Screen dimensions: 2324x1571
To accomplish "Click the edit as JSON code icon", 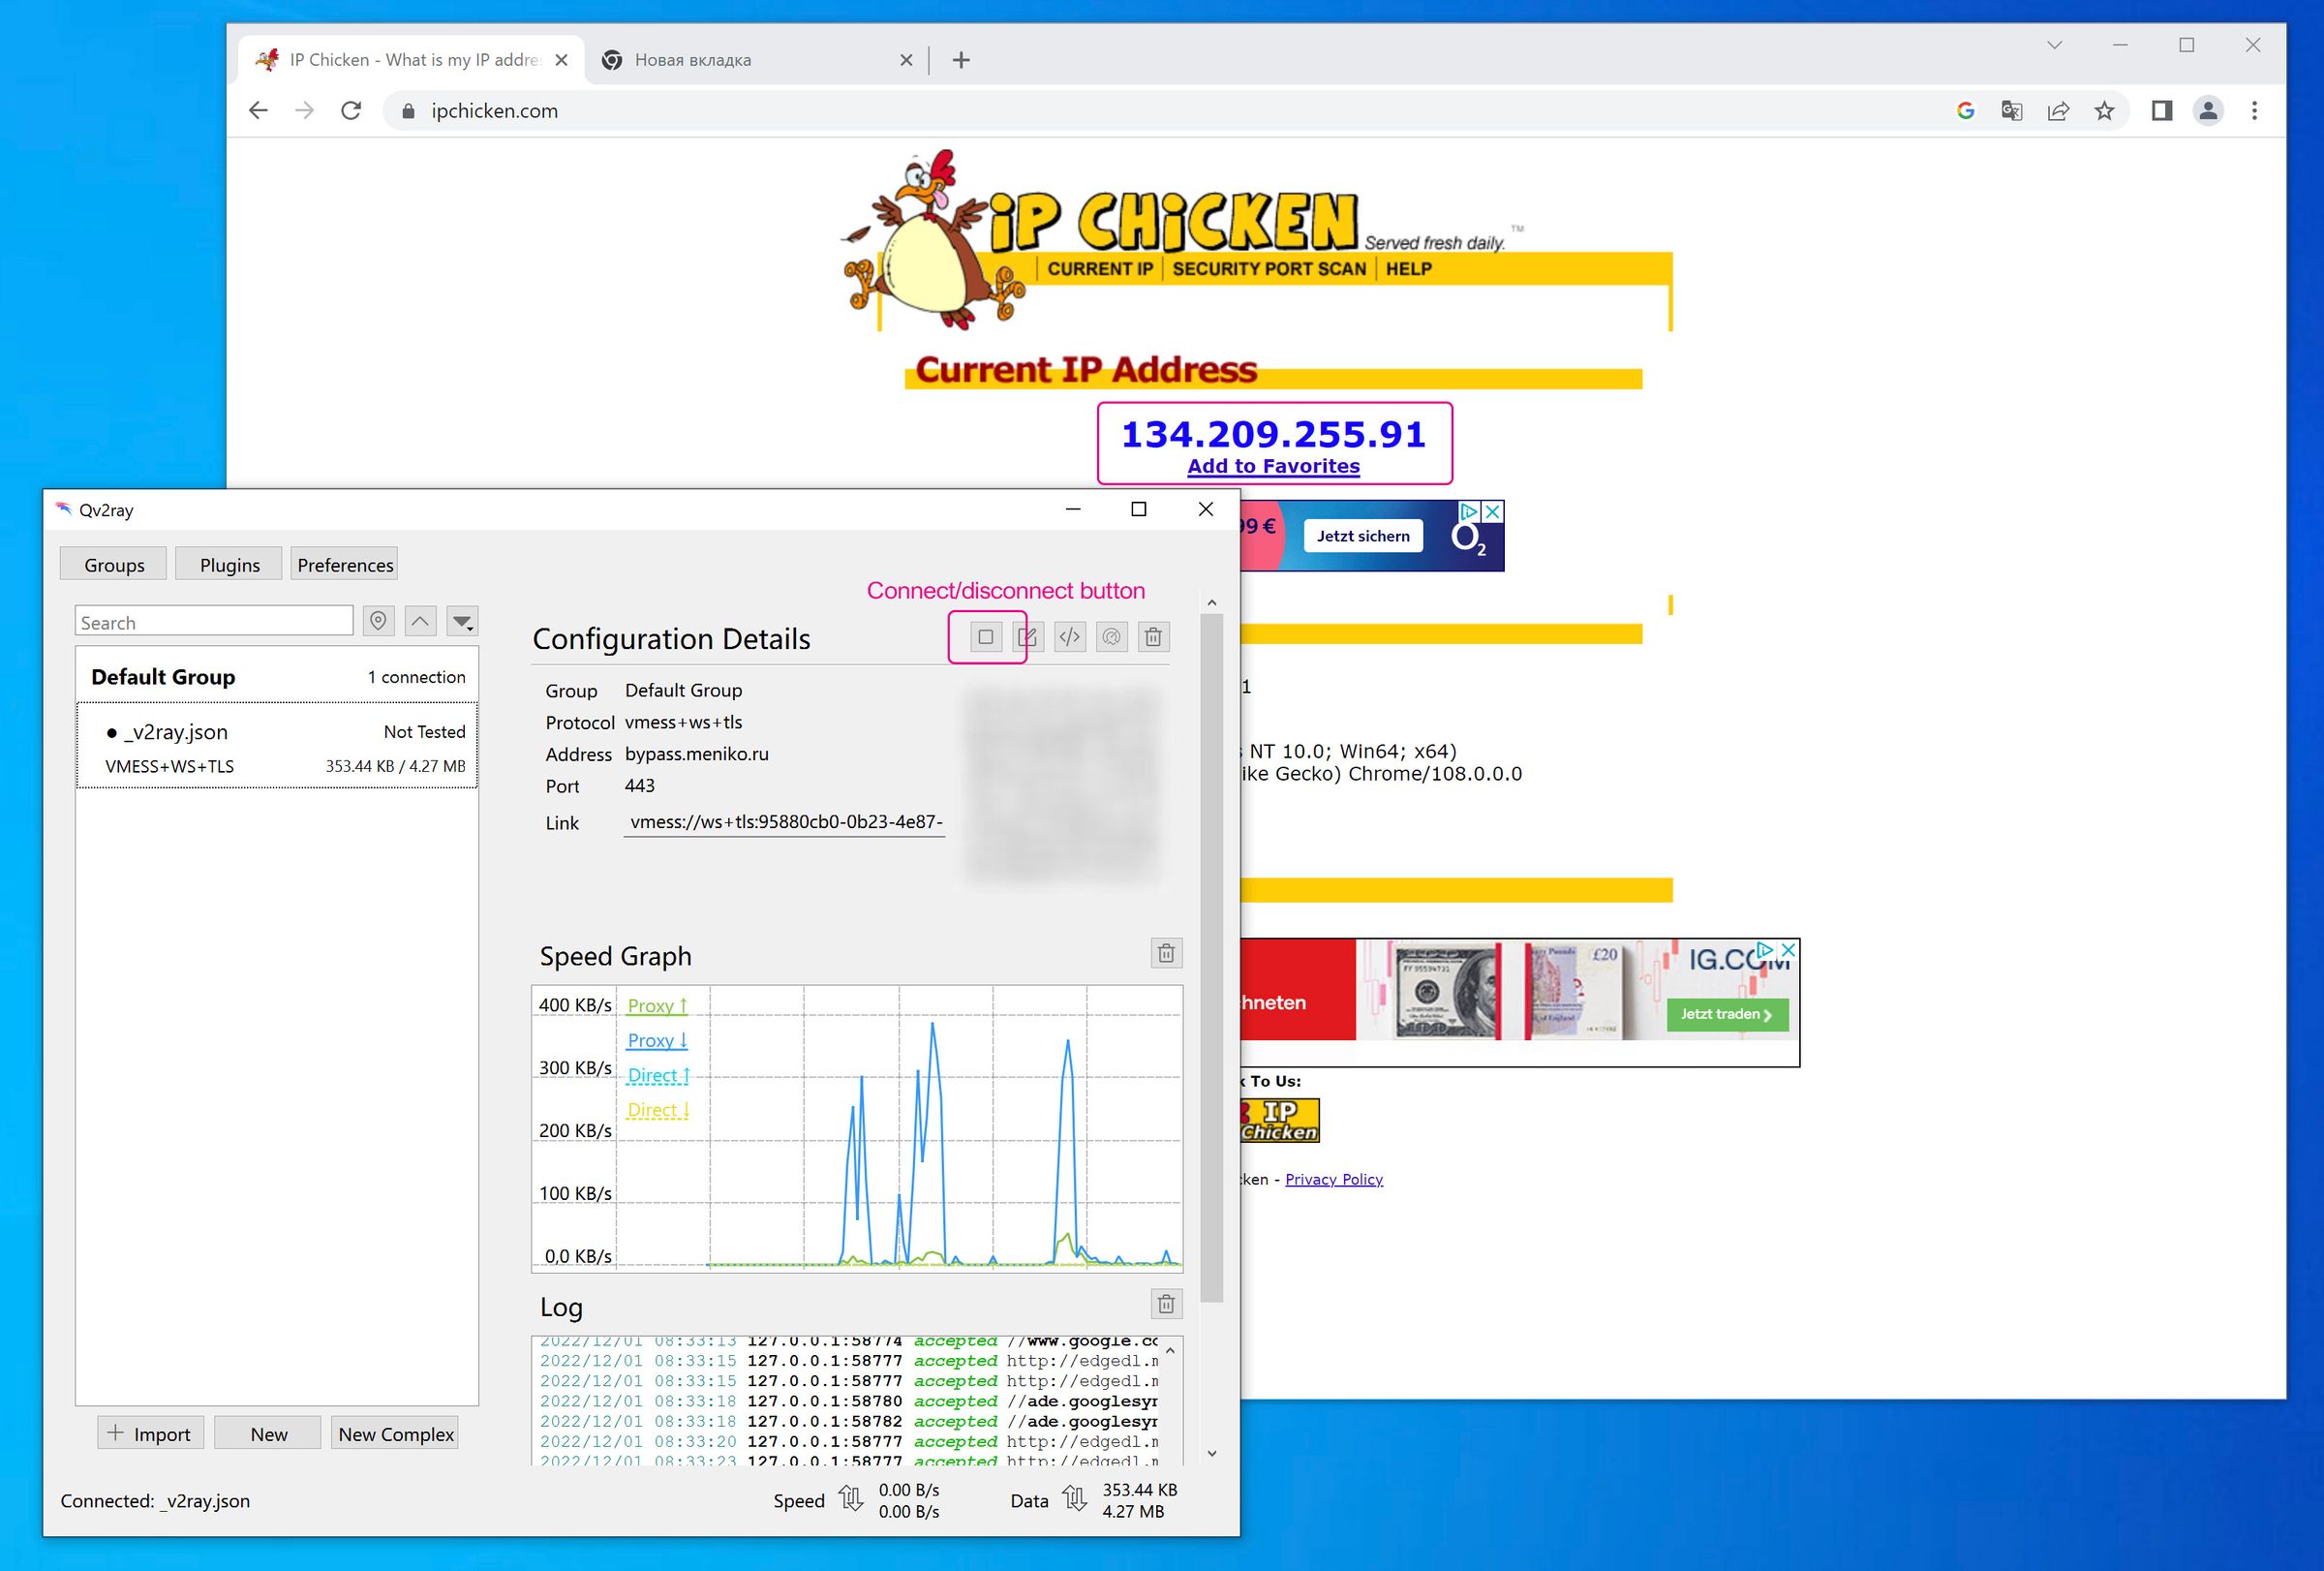I will coord(1069,637).
